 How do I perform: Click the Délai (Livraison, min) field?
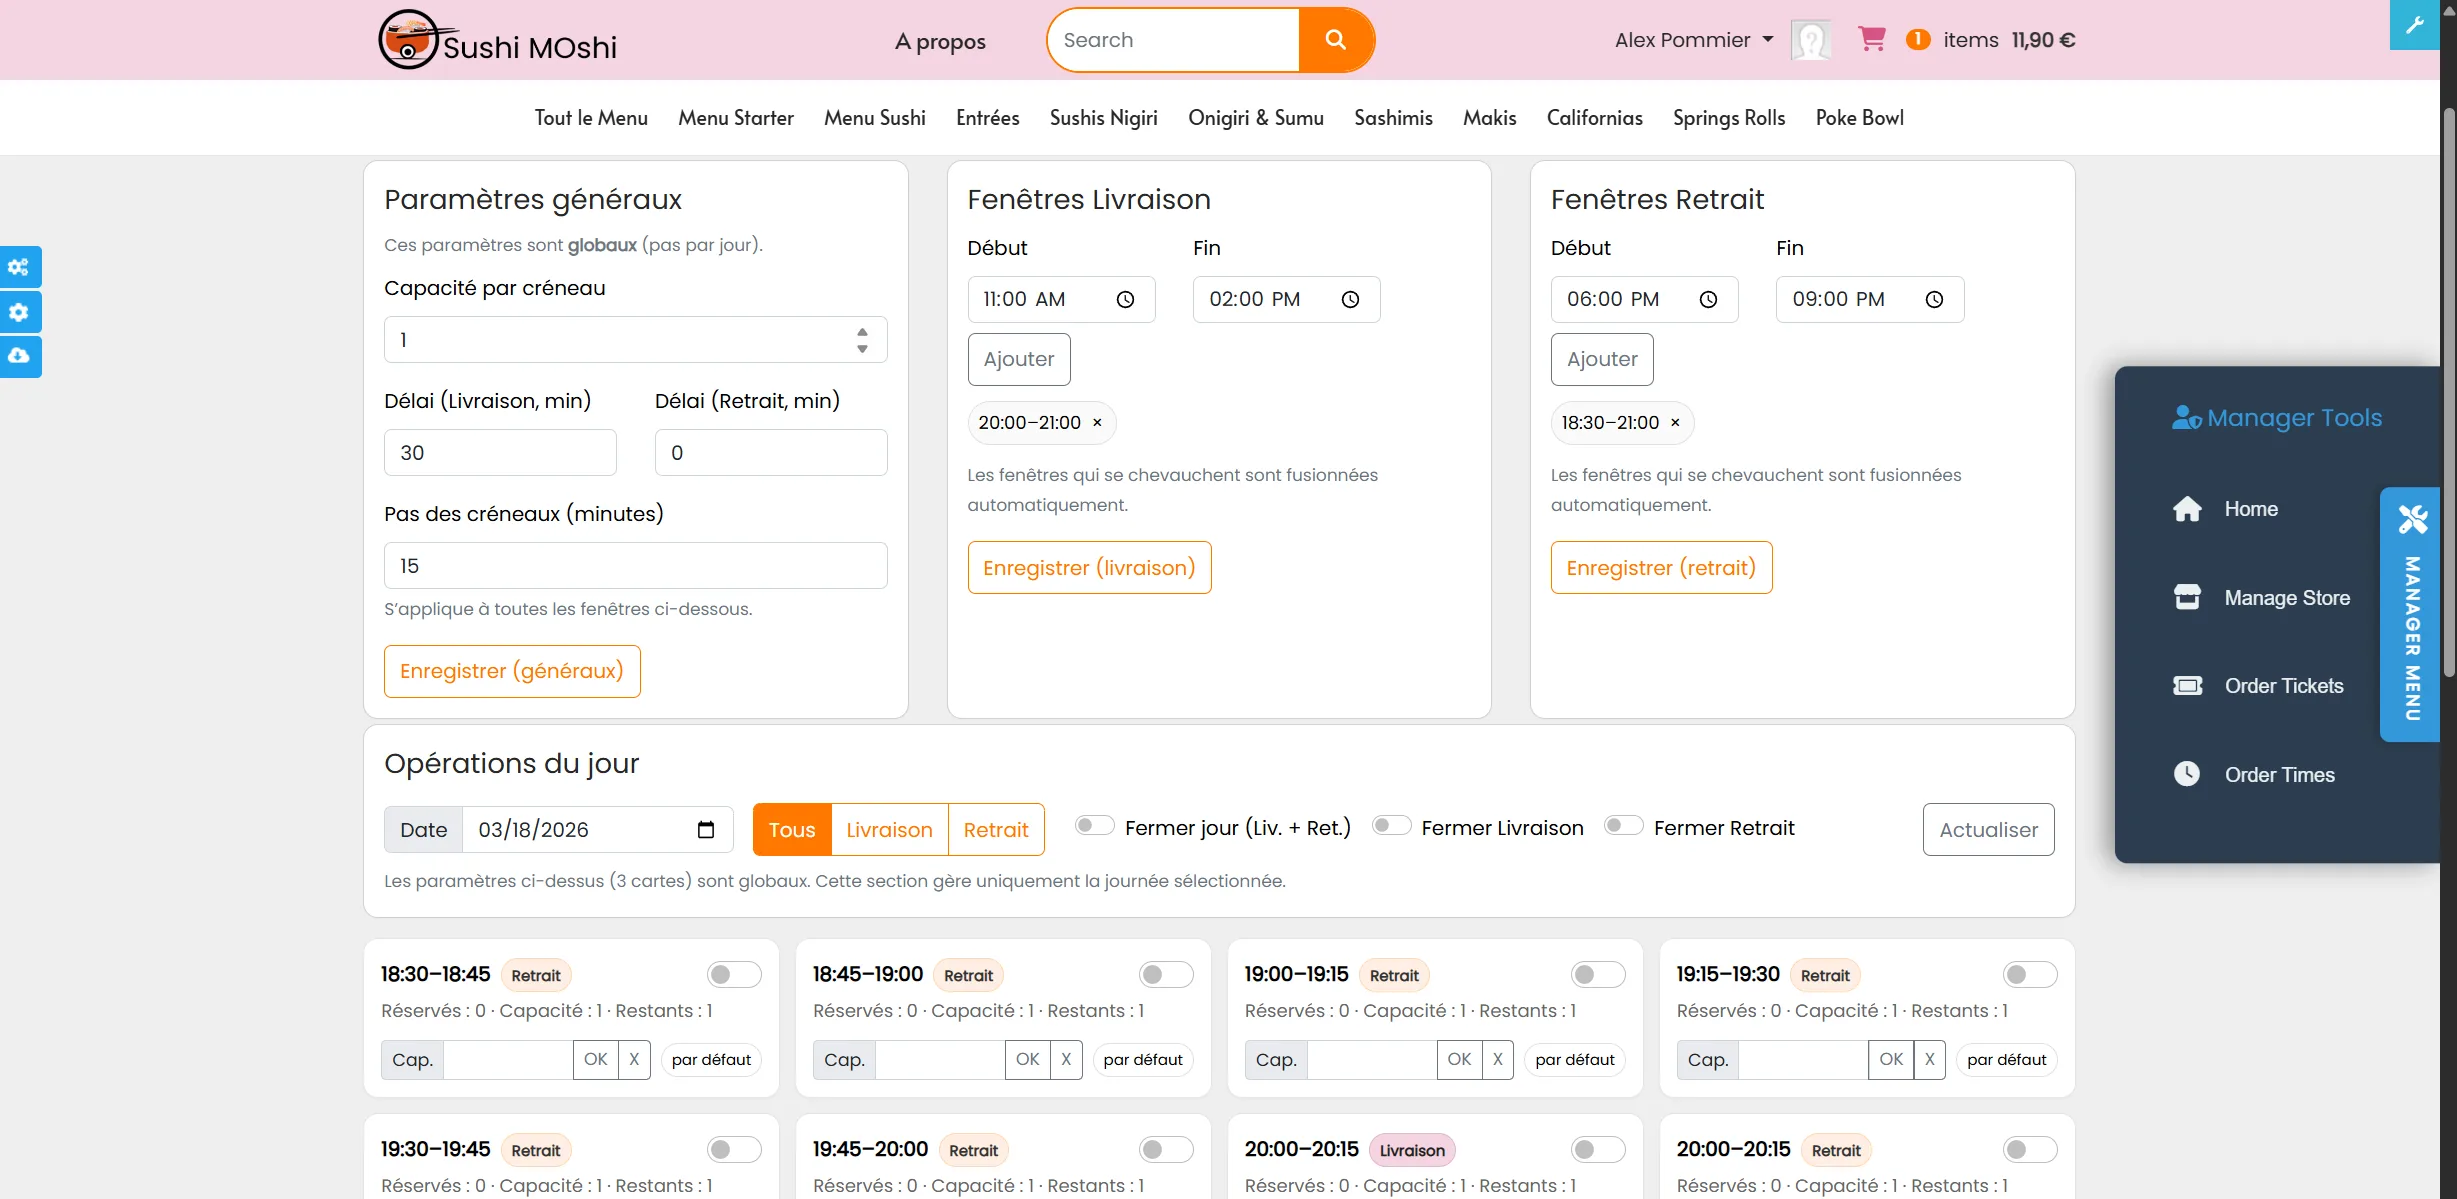[500, 452]
